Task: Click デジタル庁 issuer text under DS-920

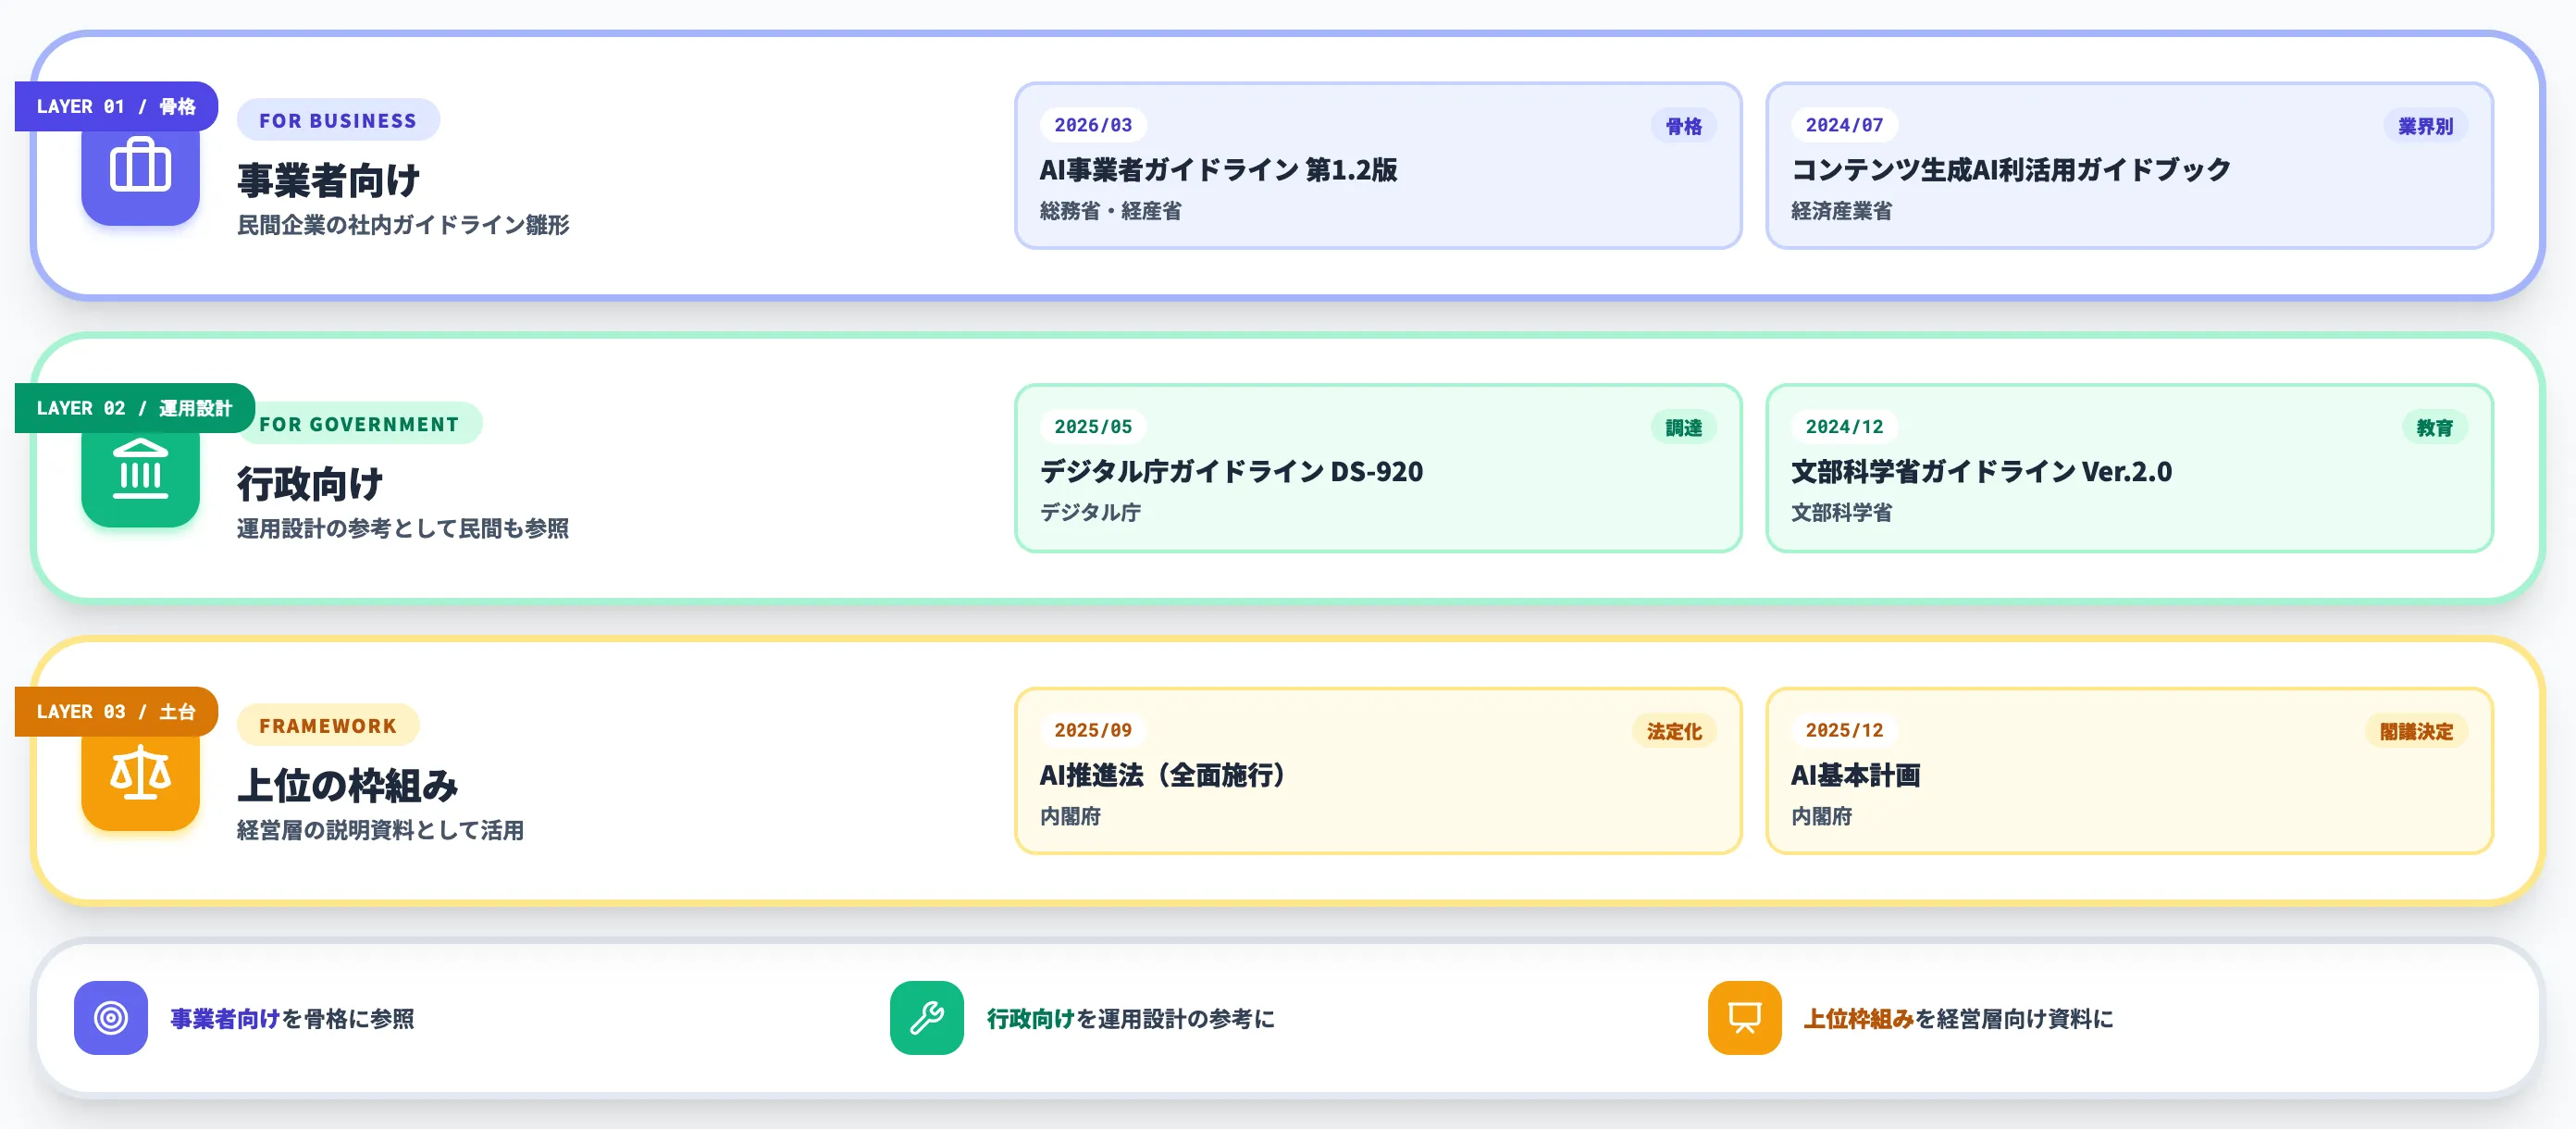Action: 1090,512
